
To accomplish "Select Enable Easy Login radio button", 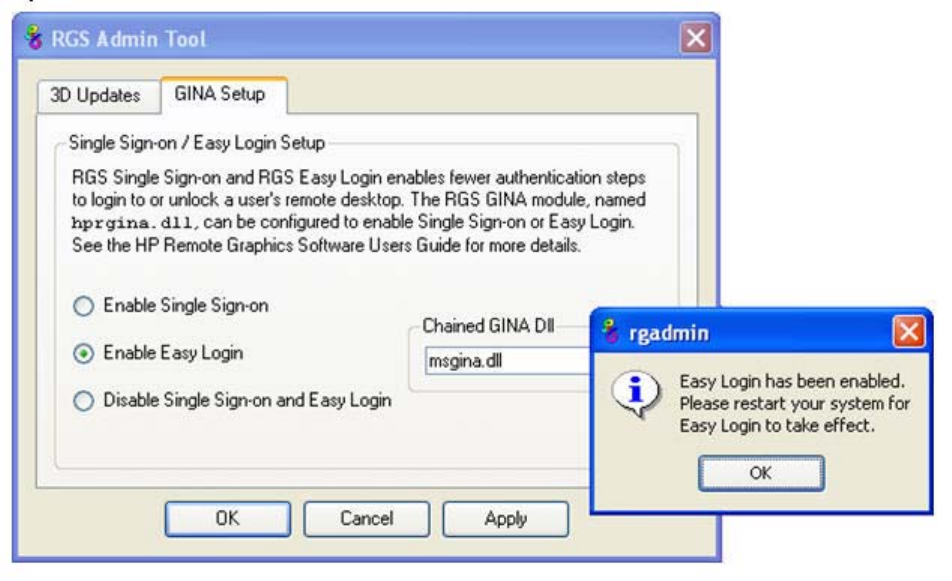I will 83,353.
